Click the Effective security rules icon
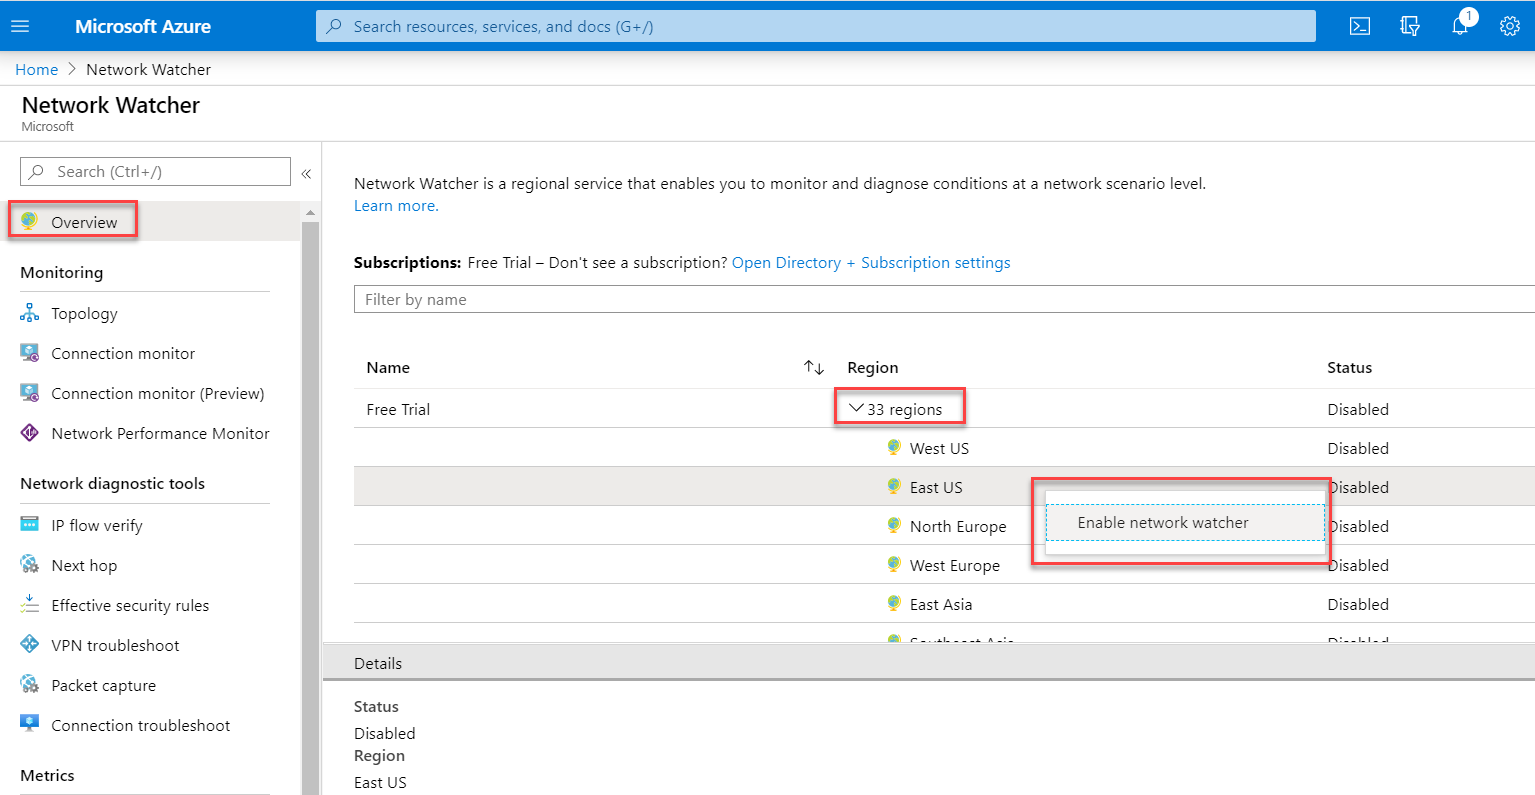This screenshot has width=1535, height=795. [x=30, y=605]
